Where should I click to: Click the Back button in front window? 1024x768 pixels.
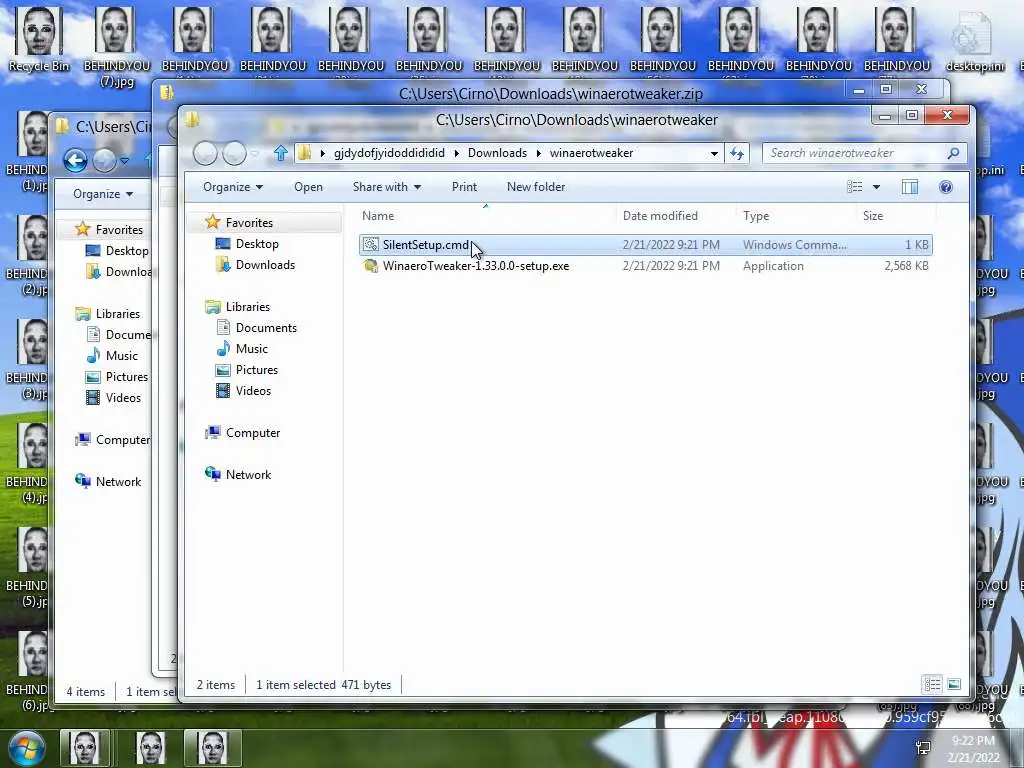click(205, 154)
